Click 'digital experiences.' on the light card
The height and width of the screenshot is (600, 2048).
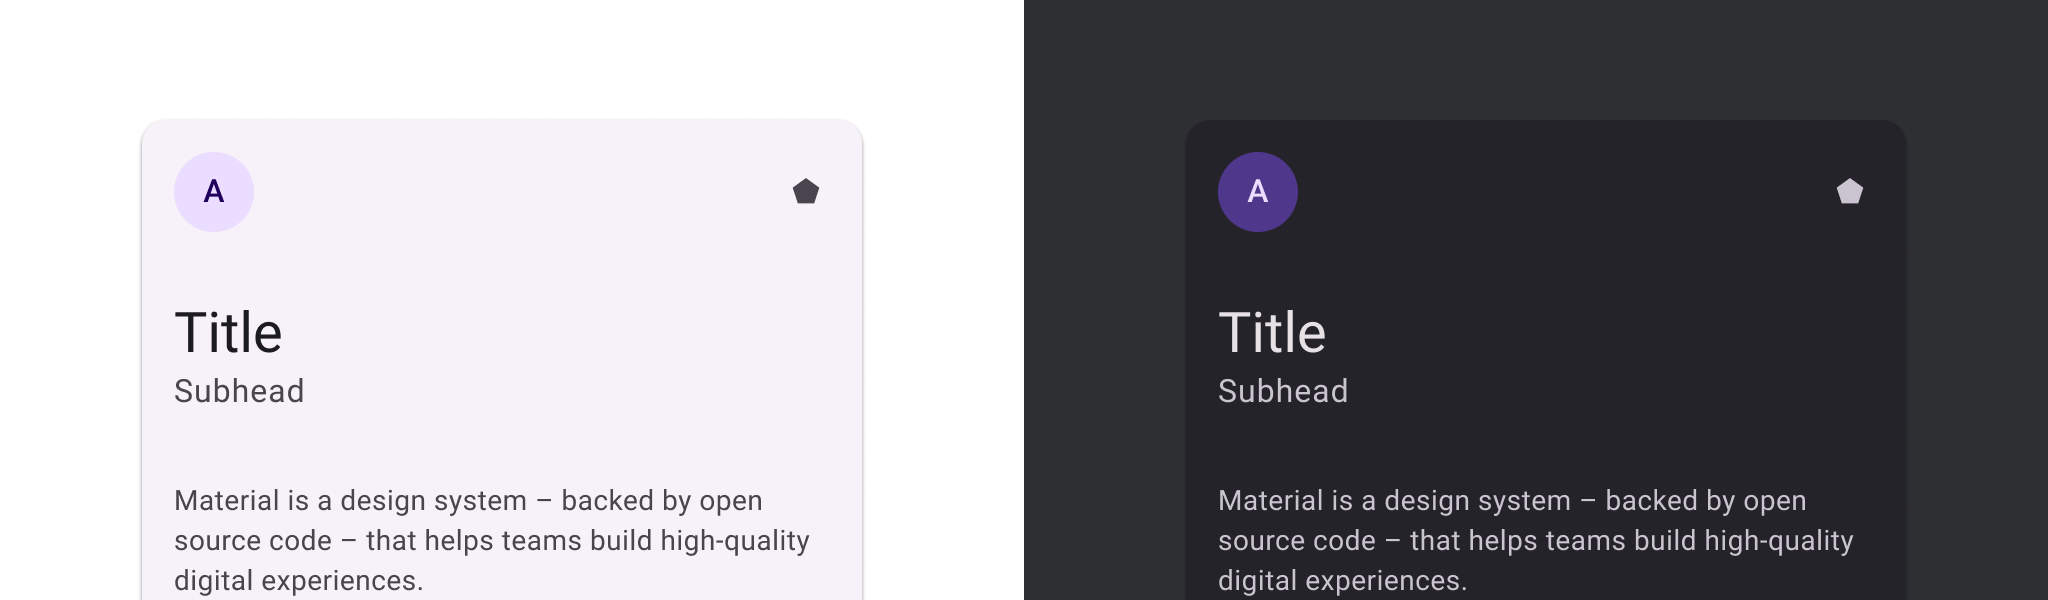pyautogui.click(x=298, y=581)
